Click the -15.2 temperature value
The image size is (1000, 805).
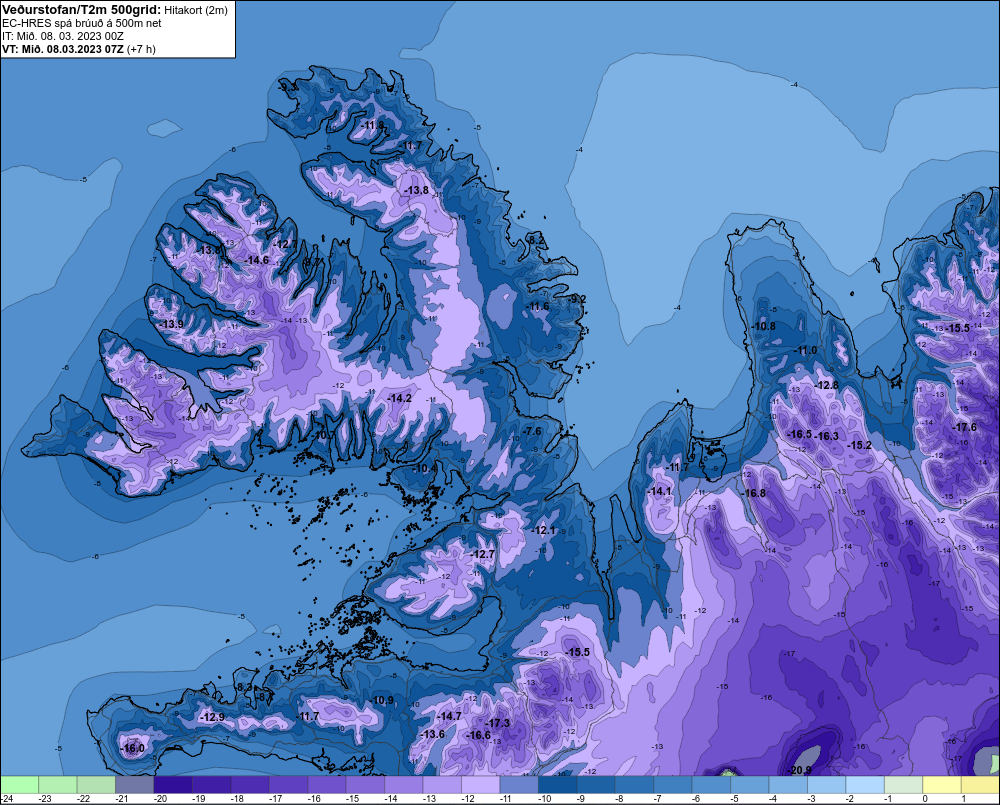[x=860, y=445]
